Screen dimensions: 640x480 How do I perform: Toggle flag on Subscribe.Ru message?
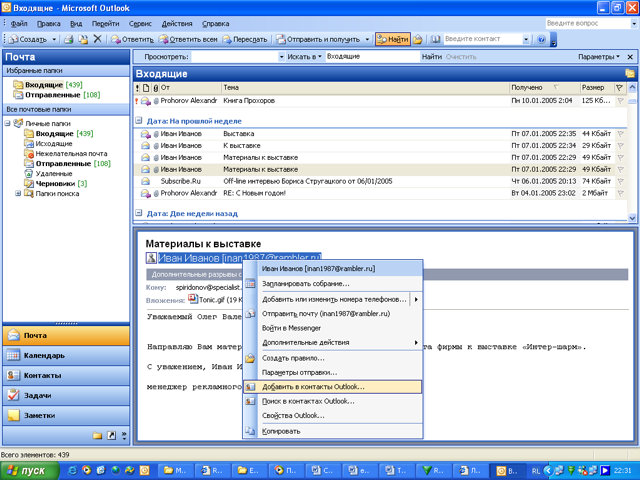tap(620, 181)
